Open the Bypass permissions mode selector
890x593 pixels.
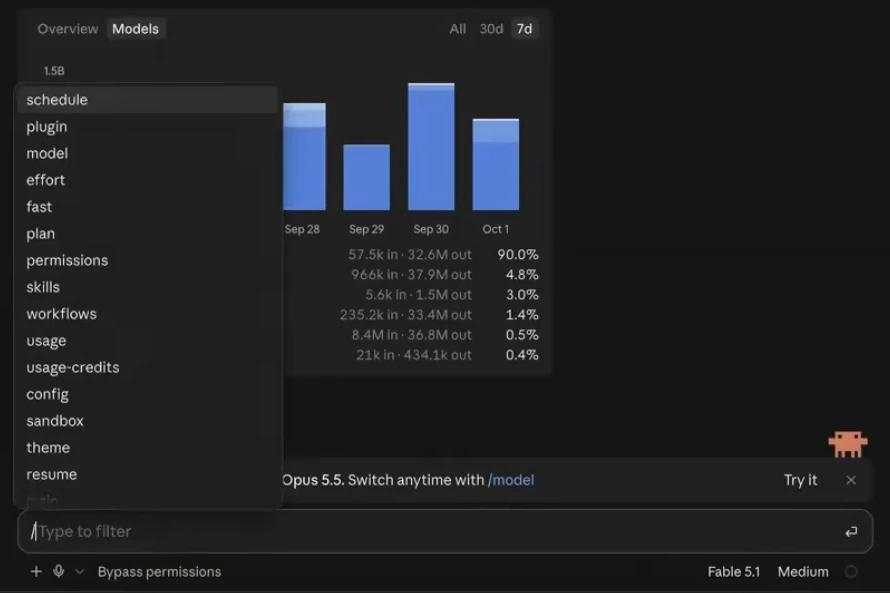(159, 571)
